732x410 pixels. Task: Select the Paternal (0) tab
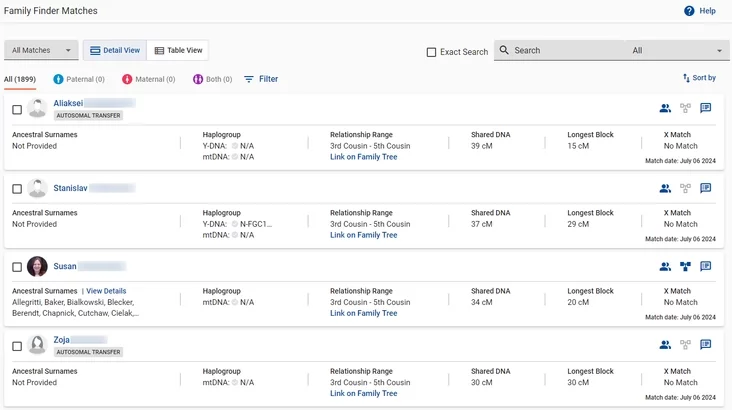[79, 79]
